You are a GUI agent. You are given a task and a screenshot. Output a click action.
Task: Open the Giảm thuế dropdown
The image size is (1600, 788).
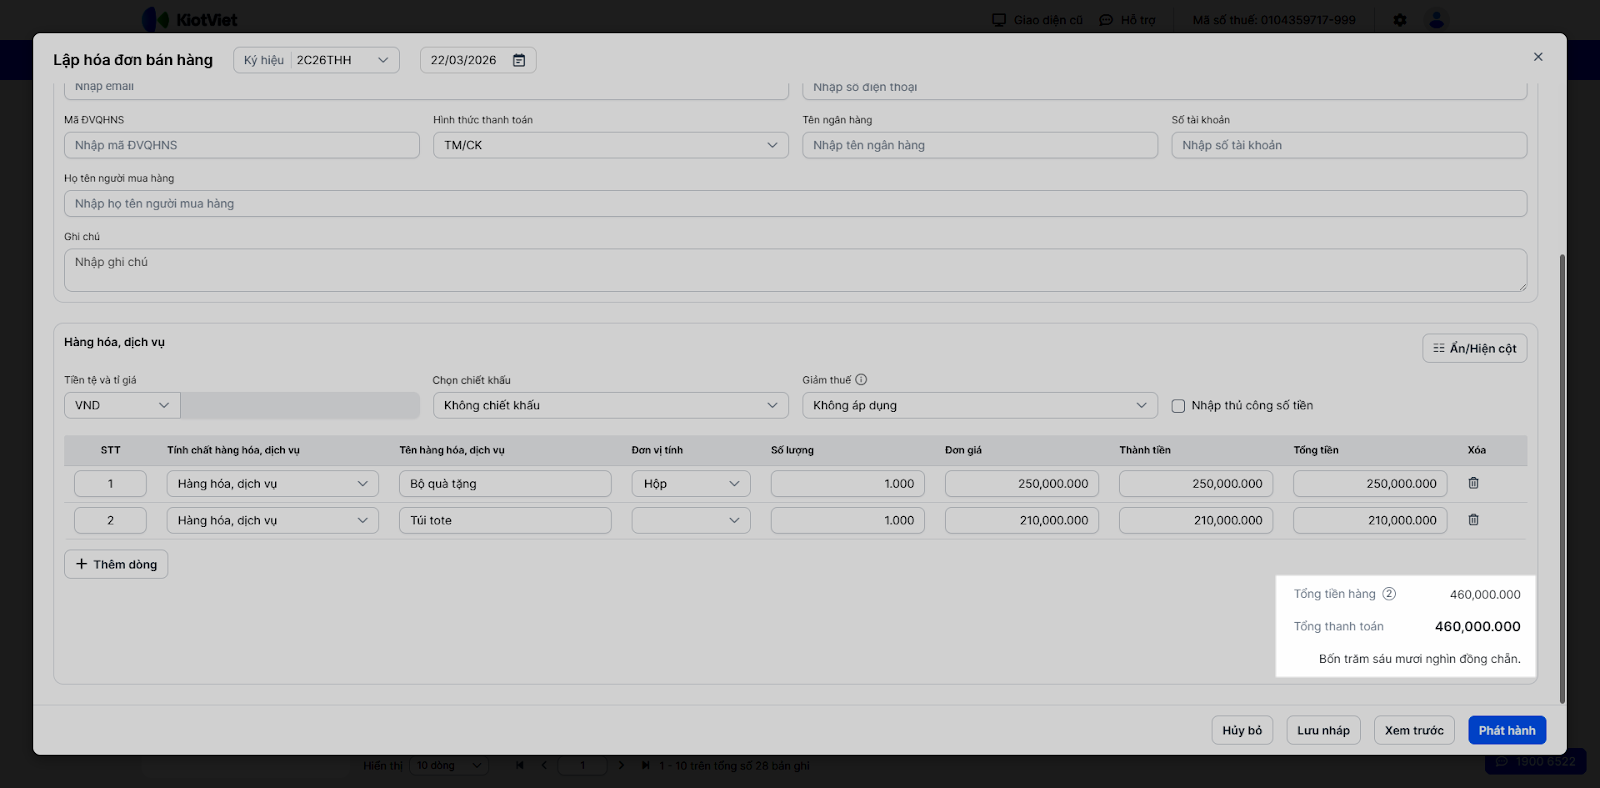point(979,405)
